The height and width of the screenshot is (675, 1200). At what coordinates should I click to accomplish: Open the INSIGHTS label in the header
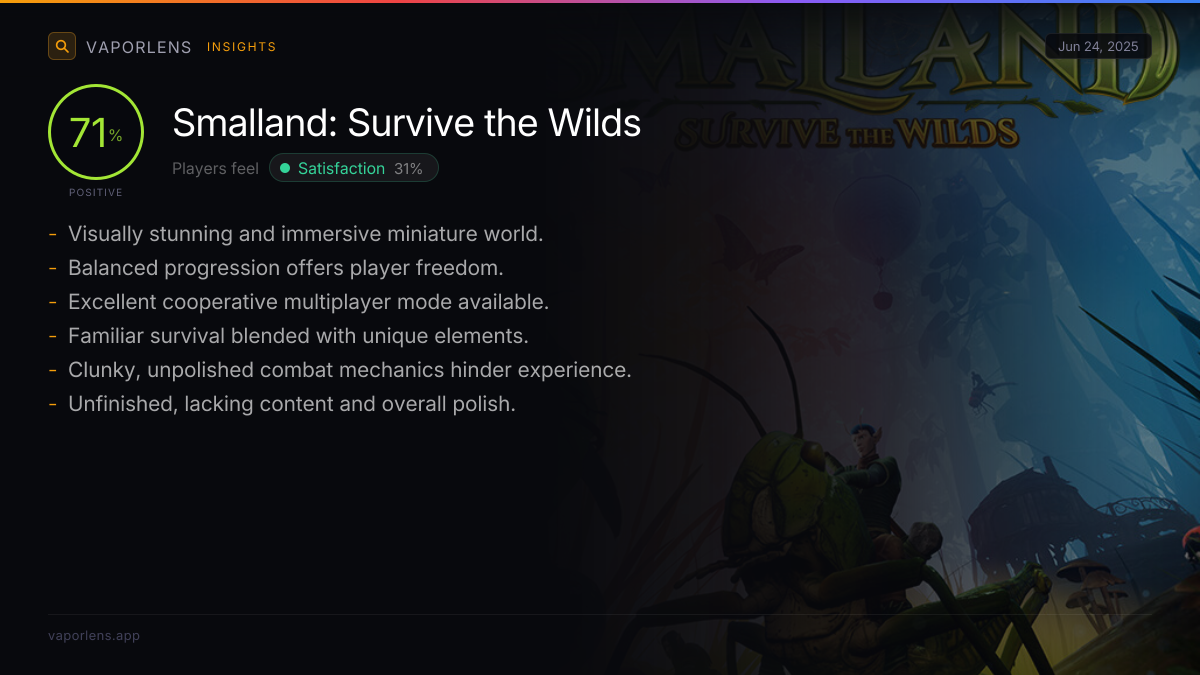click(x=242, y=47)
